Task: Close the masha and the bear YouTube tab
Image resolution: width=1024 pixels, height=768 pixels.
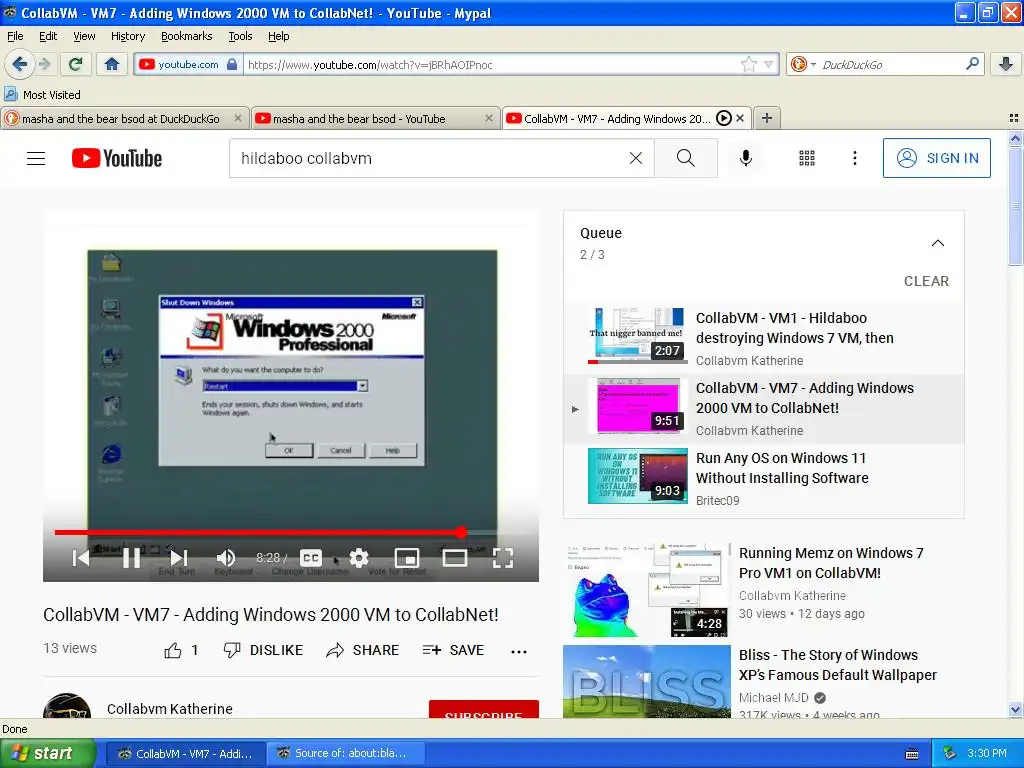Action: point(488,118)
